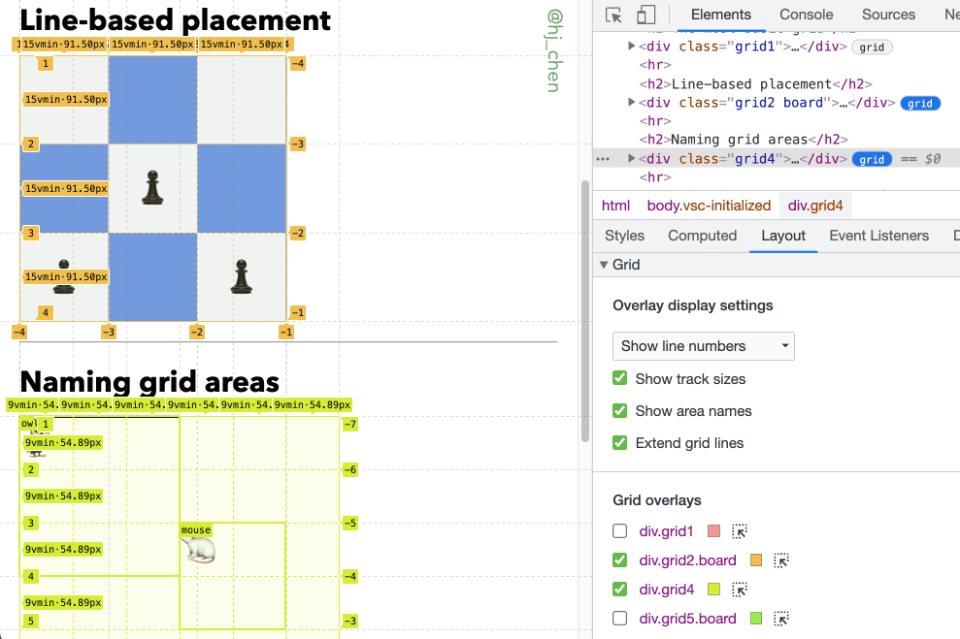Click highlight-element icon next to div.grid4
960x639 pixels.
740,590
